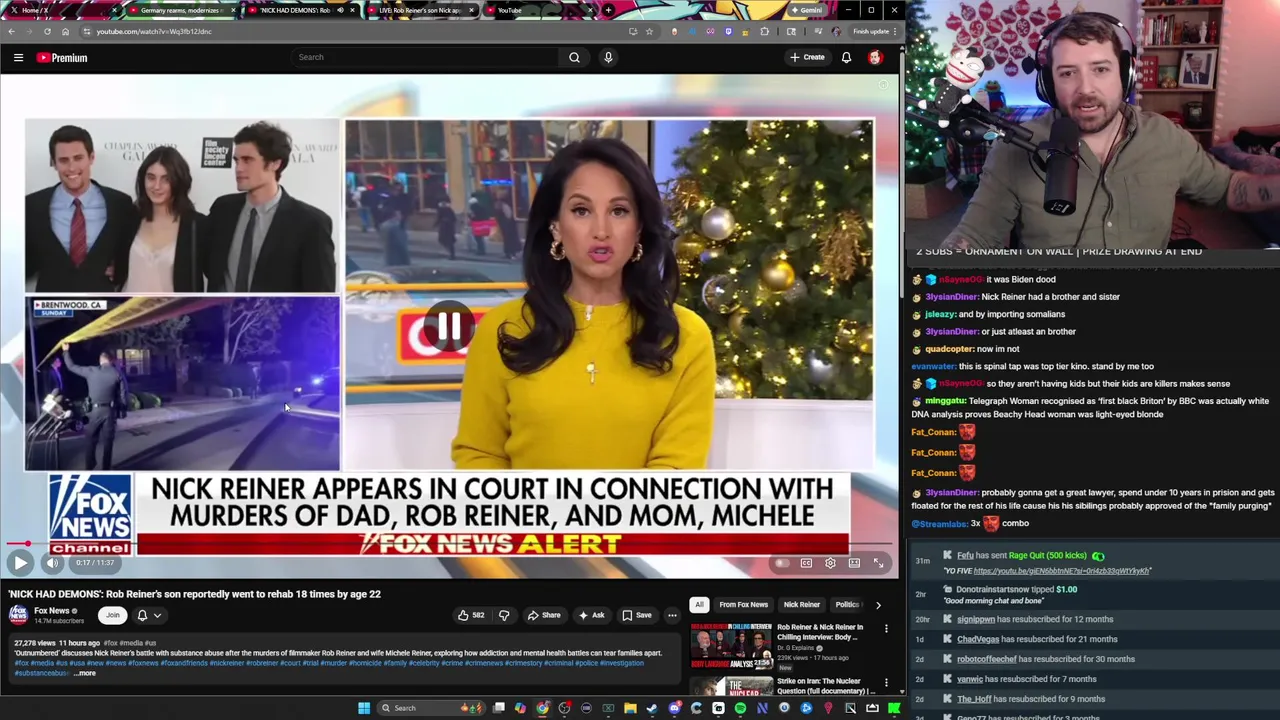This screenshot has width=1280, height=720.
Task: Expand the description with ...more
Action: tap(84, 673)
